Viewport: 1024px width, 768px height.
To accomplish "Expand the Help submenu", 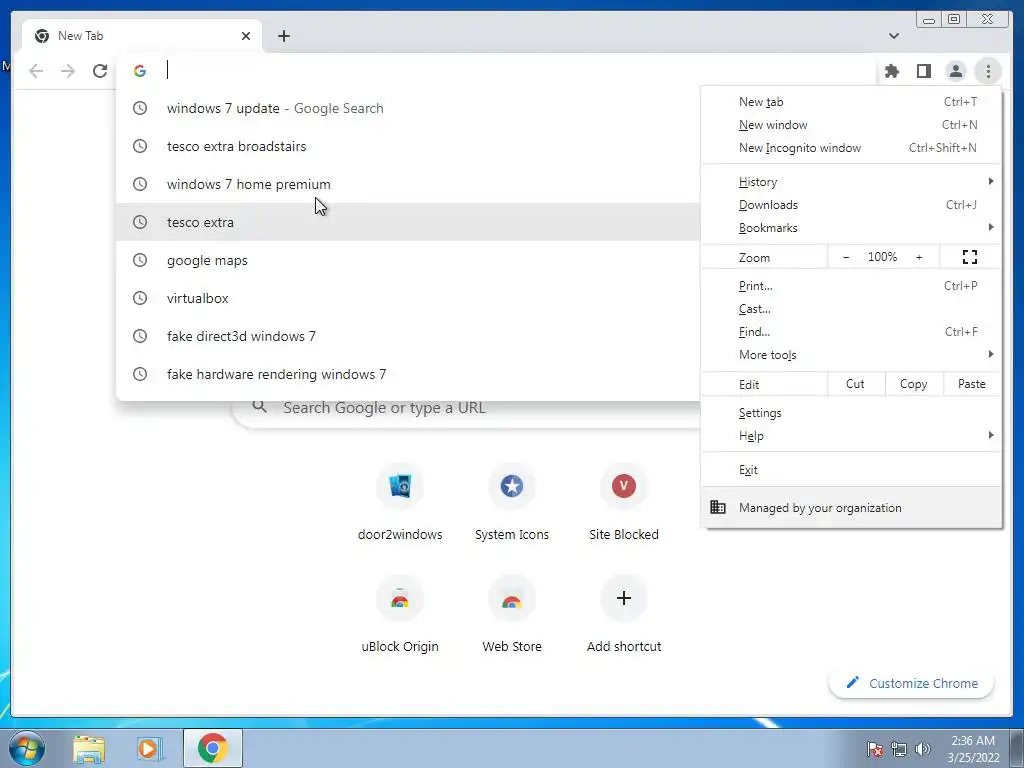I will point(851,436).
